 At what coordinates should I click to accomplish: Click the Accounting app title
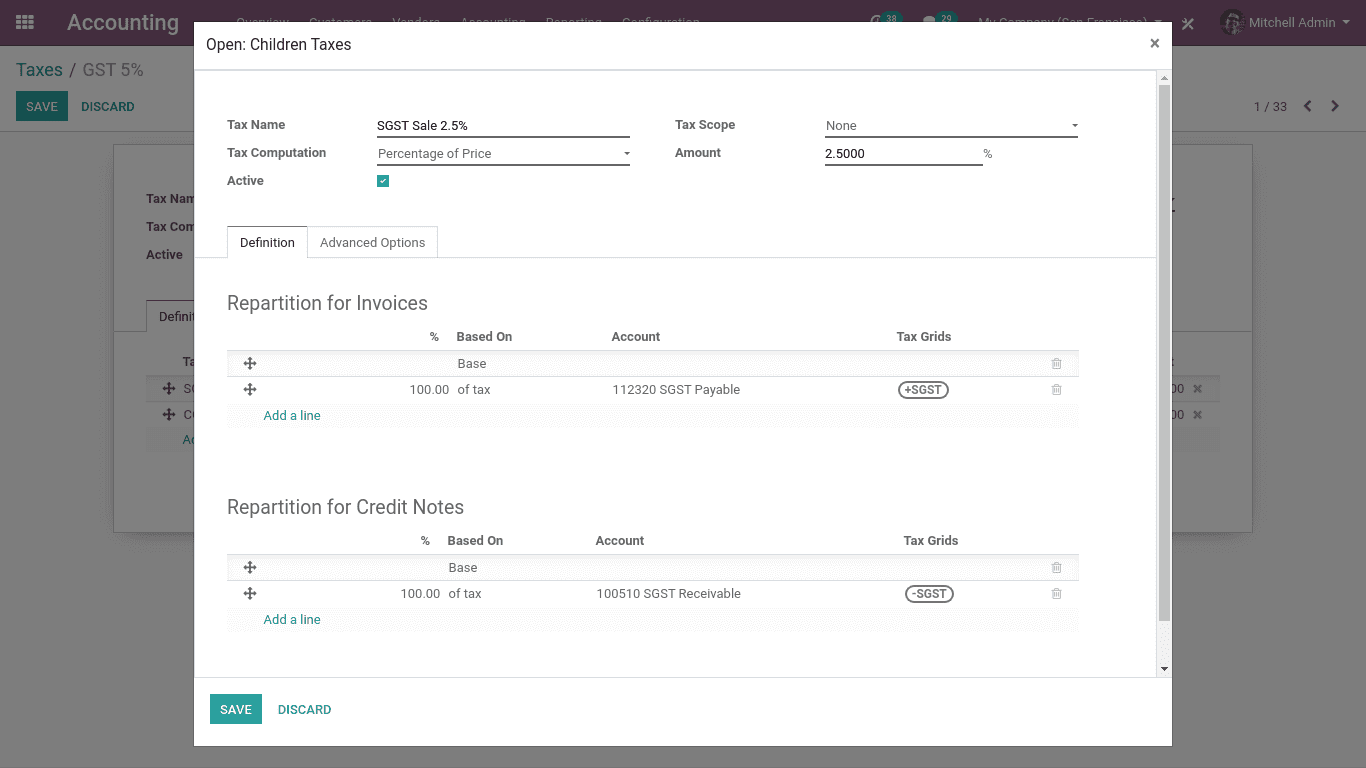(123, 22)
